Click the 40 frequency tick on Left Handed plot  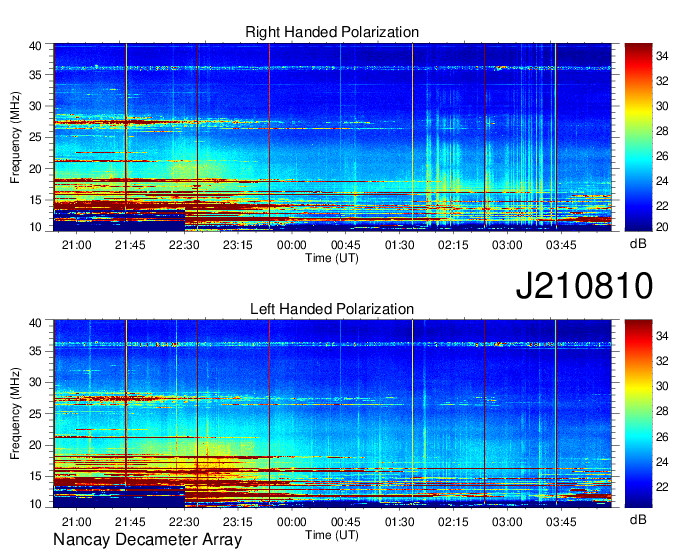coord(35,322)
